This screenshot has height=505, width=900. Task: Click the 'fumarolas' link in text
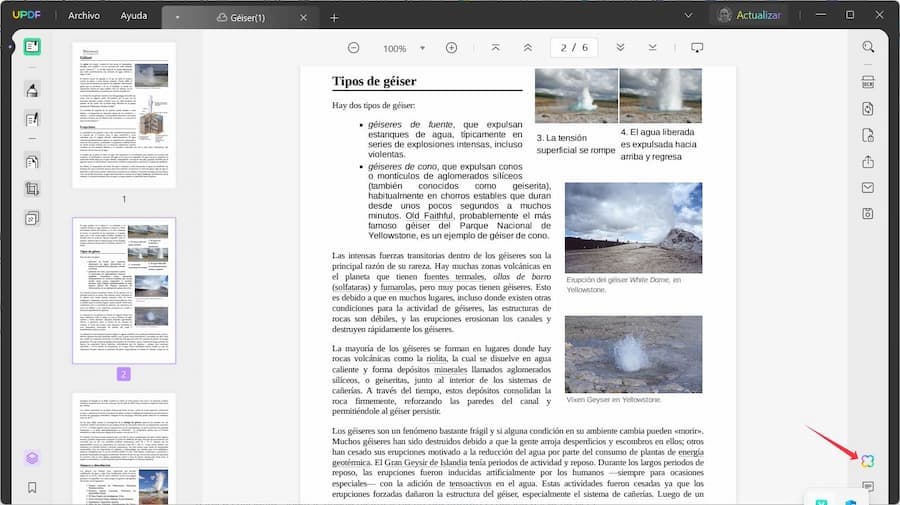397,287
